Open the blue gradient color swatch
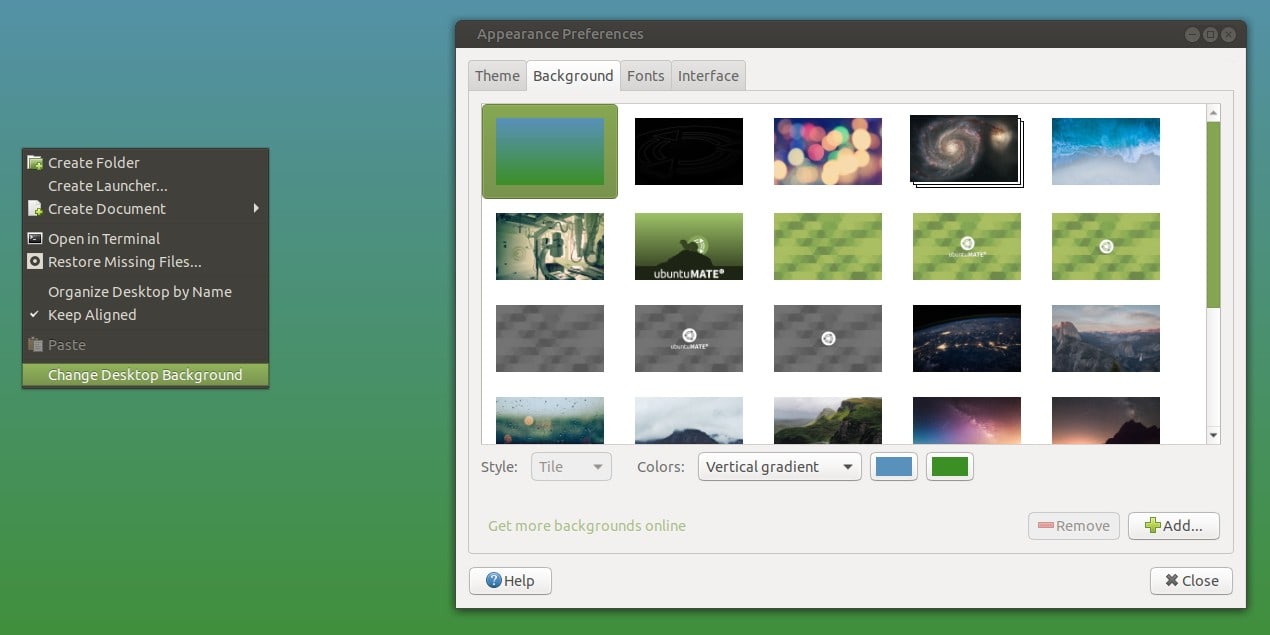 tap(894, 467)
